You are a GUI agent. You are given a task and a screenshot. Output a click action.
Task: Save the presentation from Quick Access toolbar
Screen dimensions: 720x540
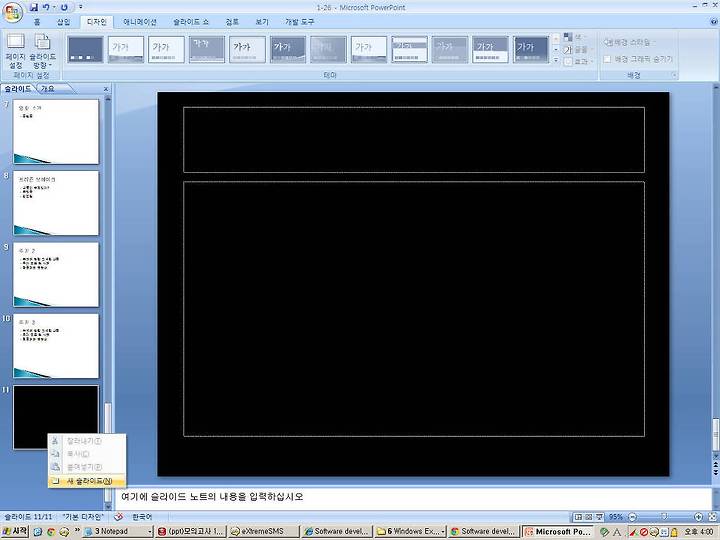tap(34, 7)
